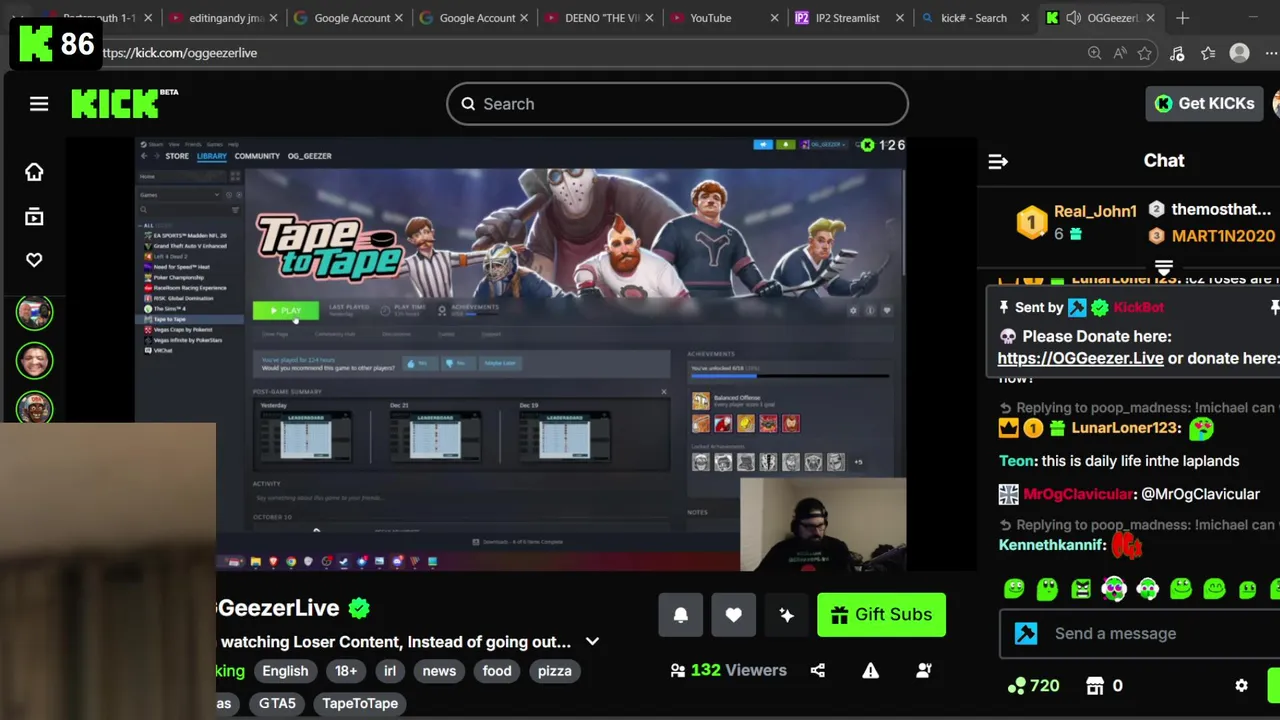Click the chat identity badge beside message box
This screenshot has height=720, width=1280.
[x=1026, y=633]
